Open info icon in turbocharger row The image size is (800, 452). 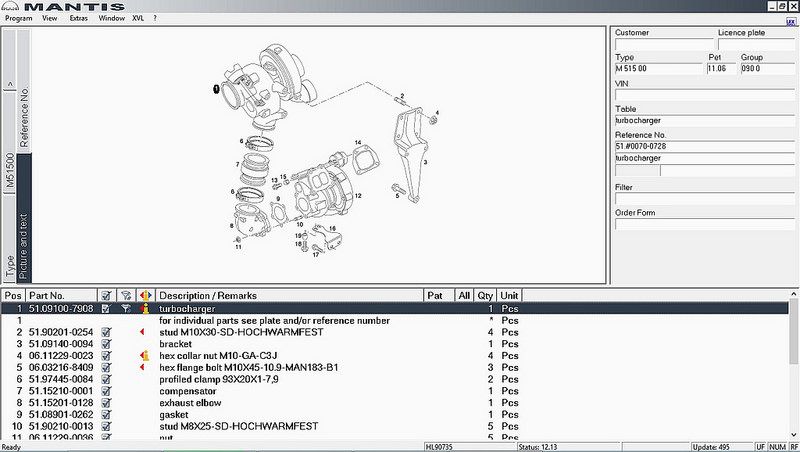[145, 309]
